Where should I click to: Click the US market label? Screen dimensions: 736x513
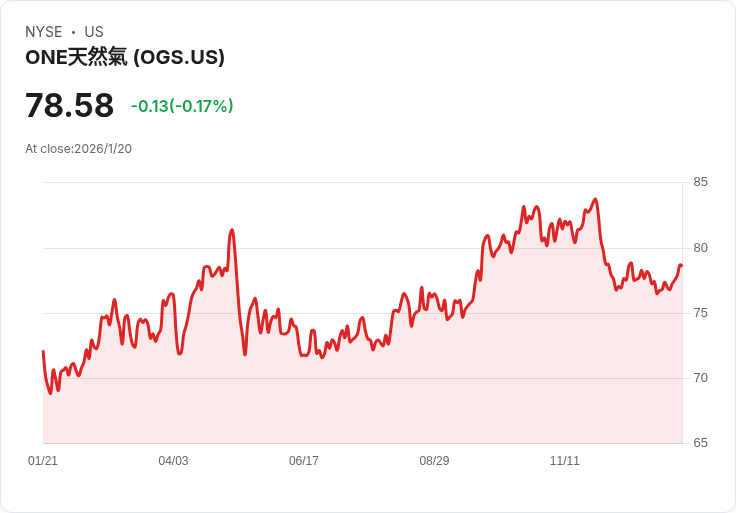pyautogui.click(x=94, y=32)
